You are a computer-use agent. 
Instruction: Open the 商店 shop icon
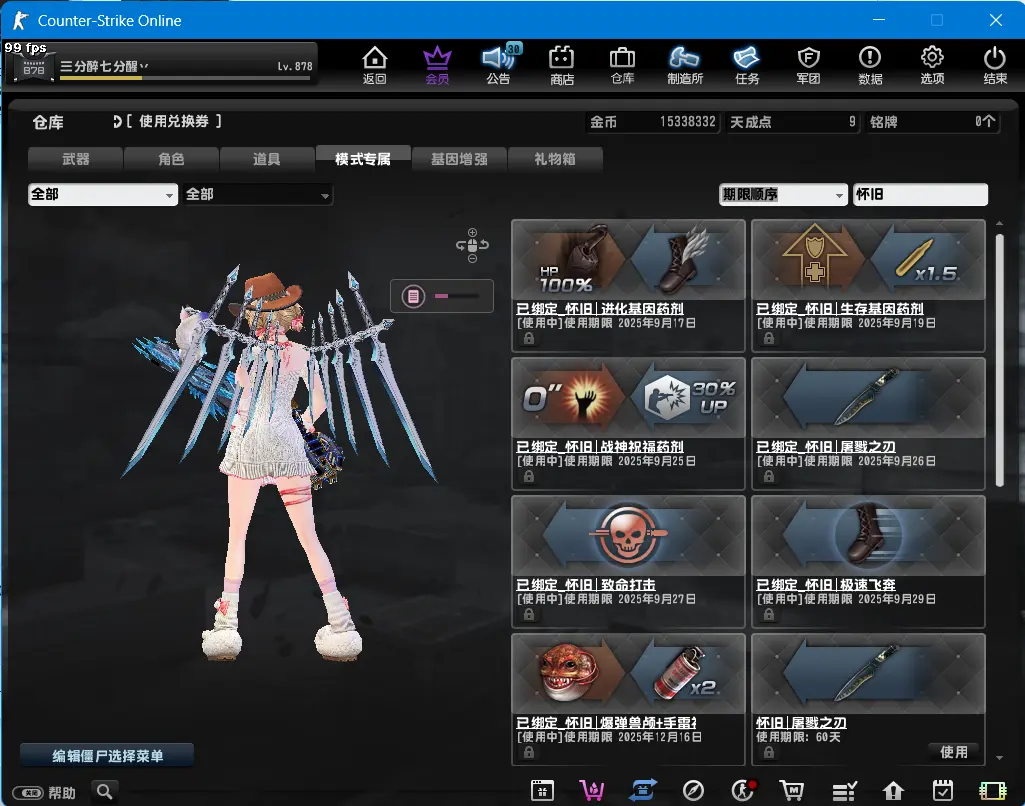562,65
